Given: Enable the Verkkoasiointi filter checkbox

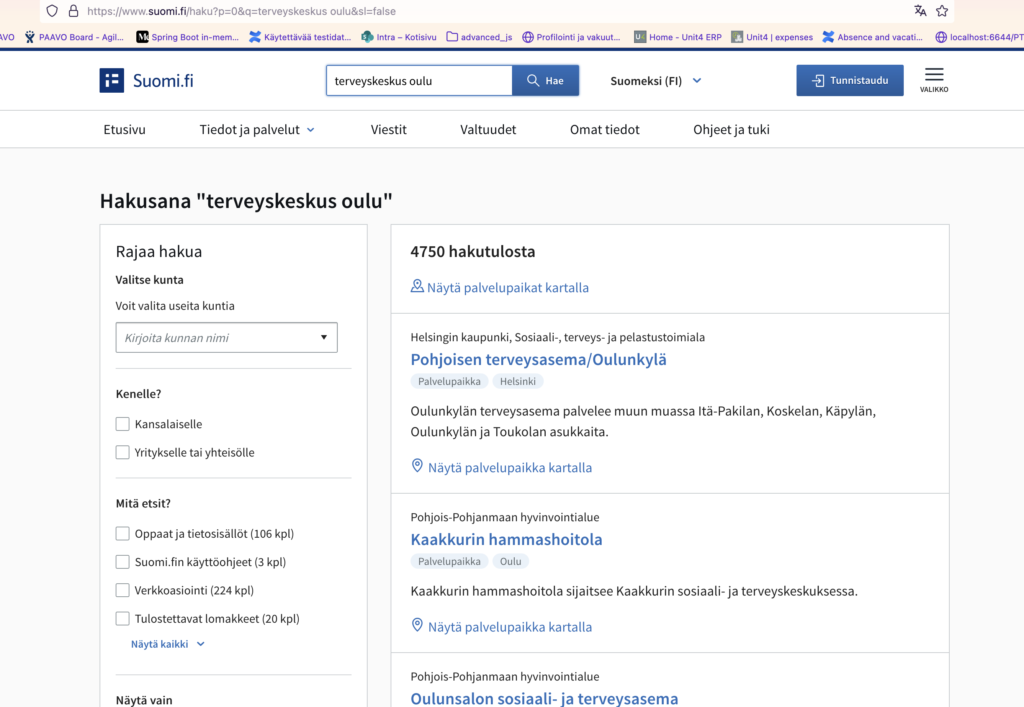Looking at the screenshot, I should [x=122, y=590].
